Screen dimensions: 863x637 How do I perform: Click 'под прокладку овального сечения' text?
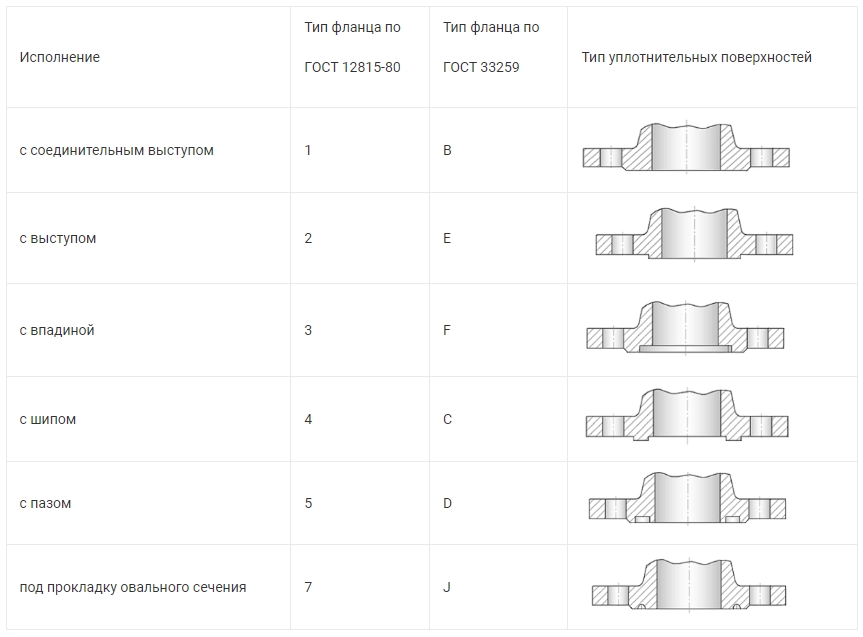coord(133,587)
